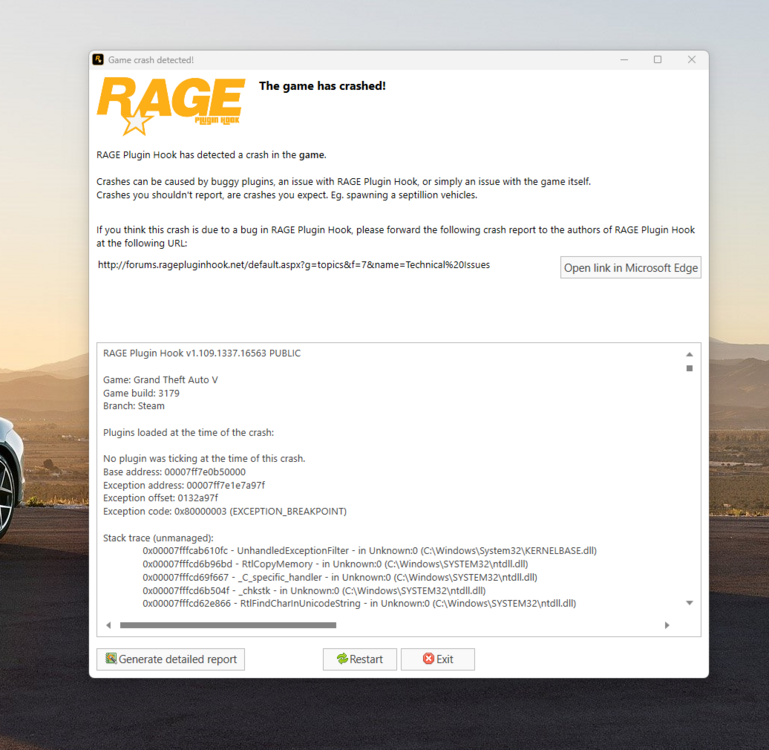Image resolution: width=769 pixels, height=750 pixels.
Task: Maximize the Game crash detected window
Action: tap(658, 60)
